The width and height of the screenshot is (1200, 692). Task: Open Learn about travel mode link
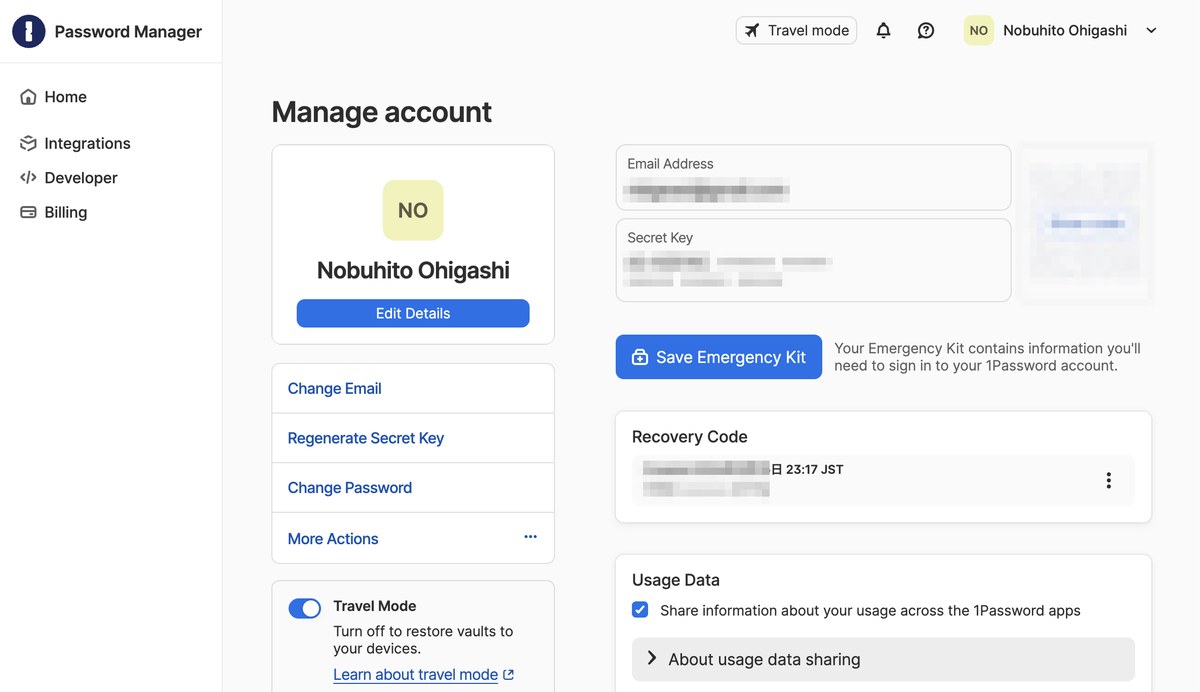coord(415,675)
